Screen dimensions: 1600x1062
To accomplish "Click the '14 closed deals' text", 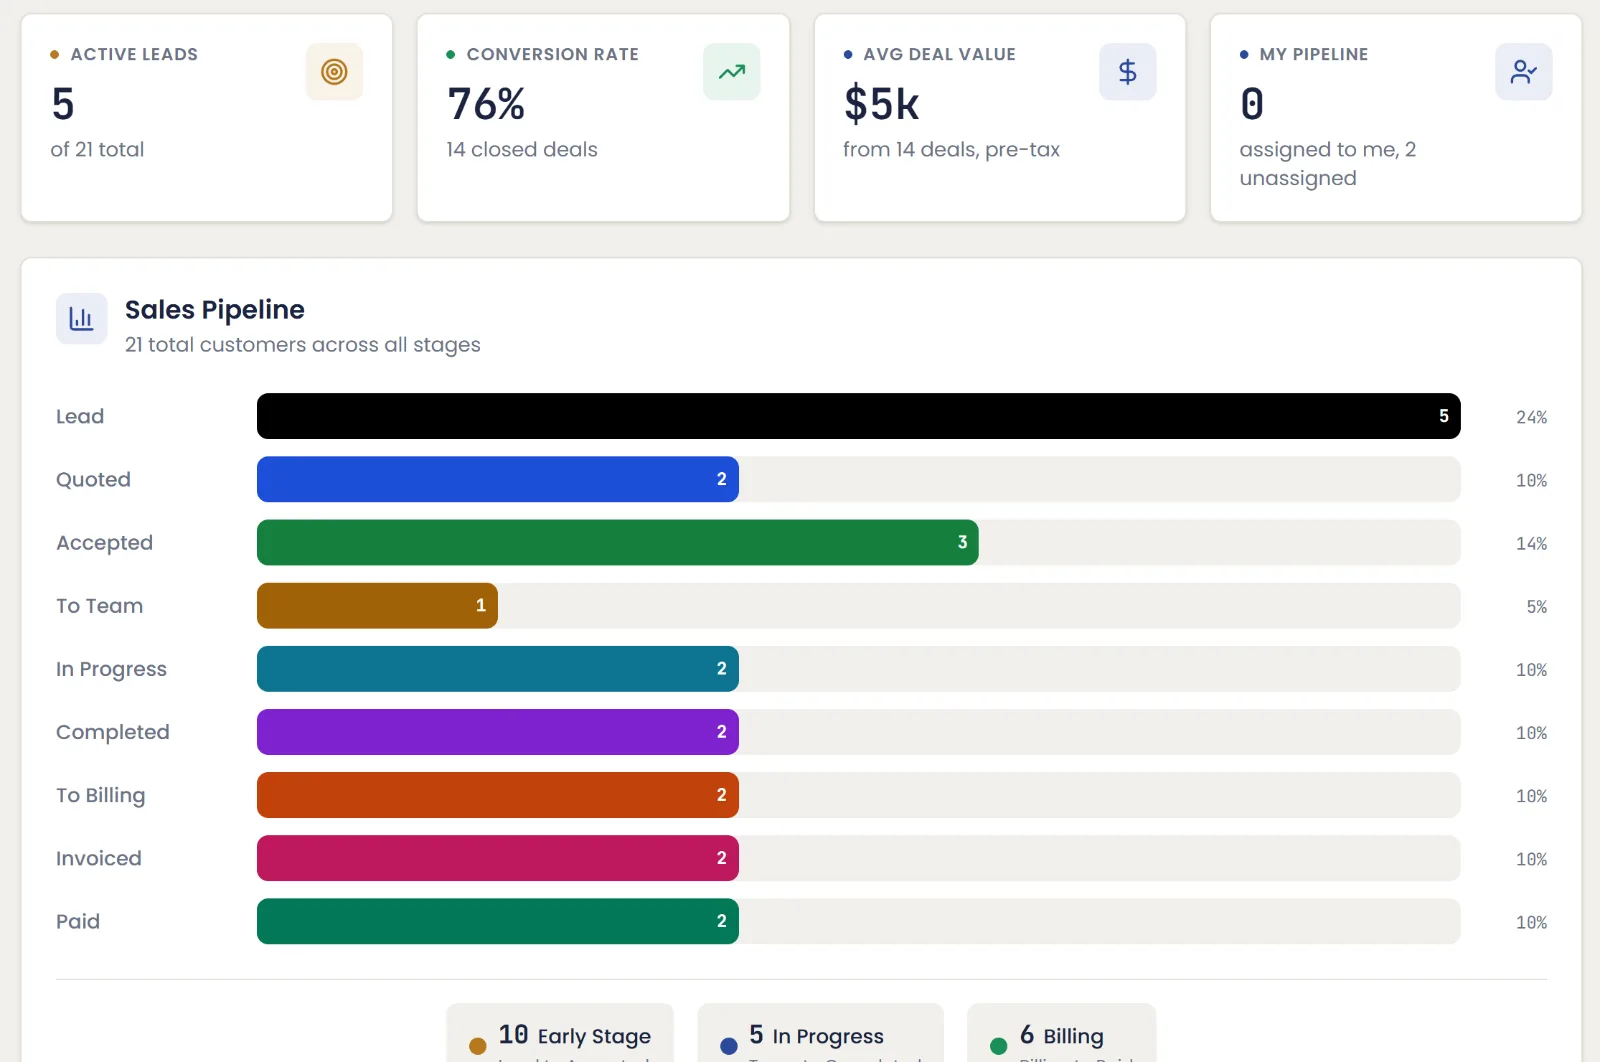I will pyautogui.click(x=522, y=149).
